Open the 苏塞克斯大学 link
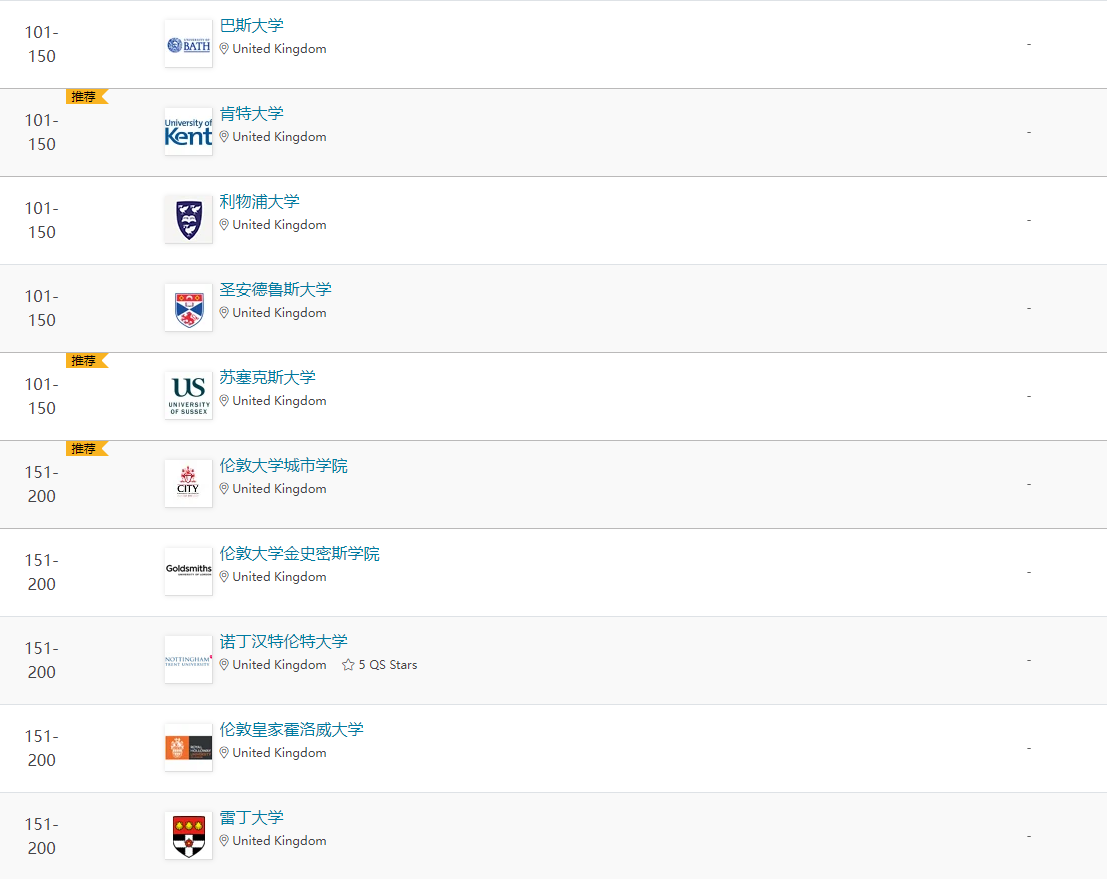Viewport: 1107px width, 879px height. click(267, 377)
